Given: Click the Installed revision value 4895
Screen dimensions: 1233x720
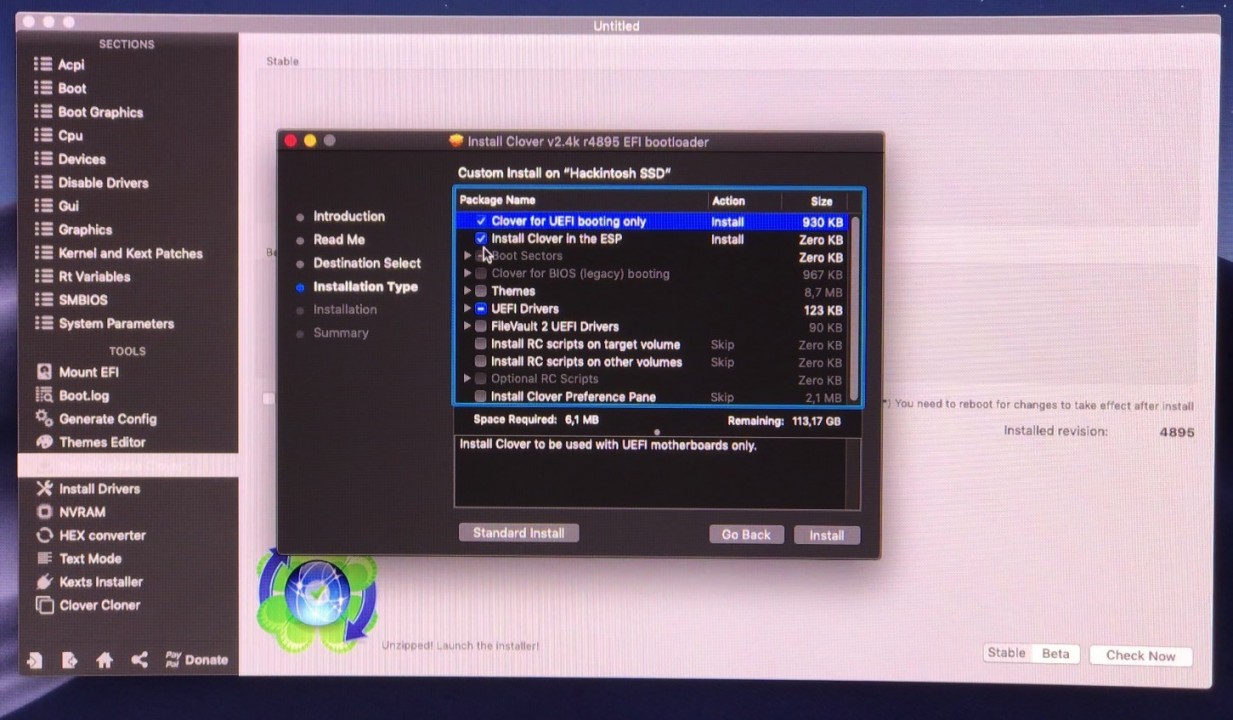Looking at the screenshot, I should (x=1177, y=432).
